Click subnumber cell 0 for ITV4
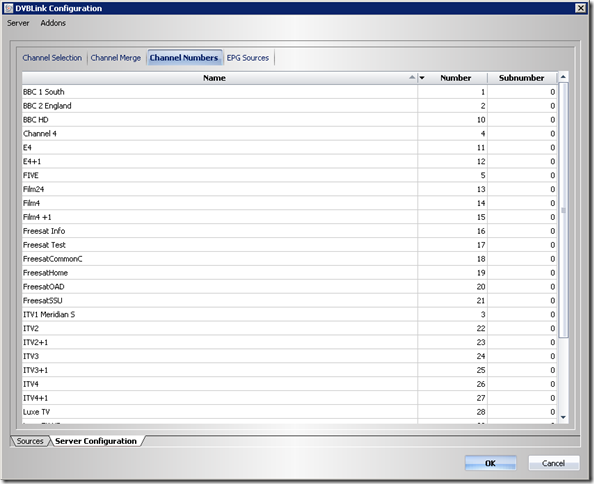The image size is (594, 484). point(522,384)
